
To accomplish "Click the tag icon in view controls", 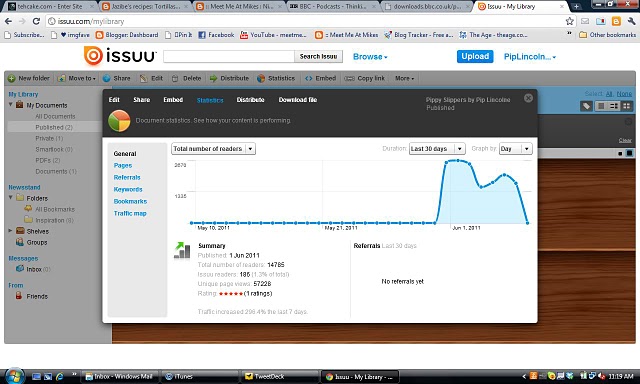I will coord(586,106).
